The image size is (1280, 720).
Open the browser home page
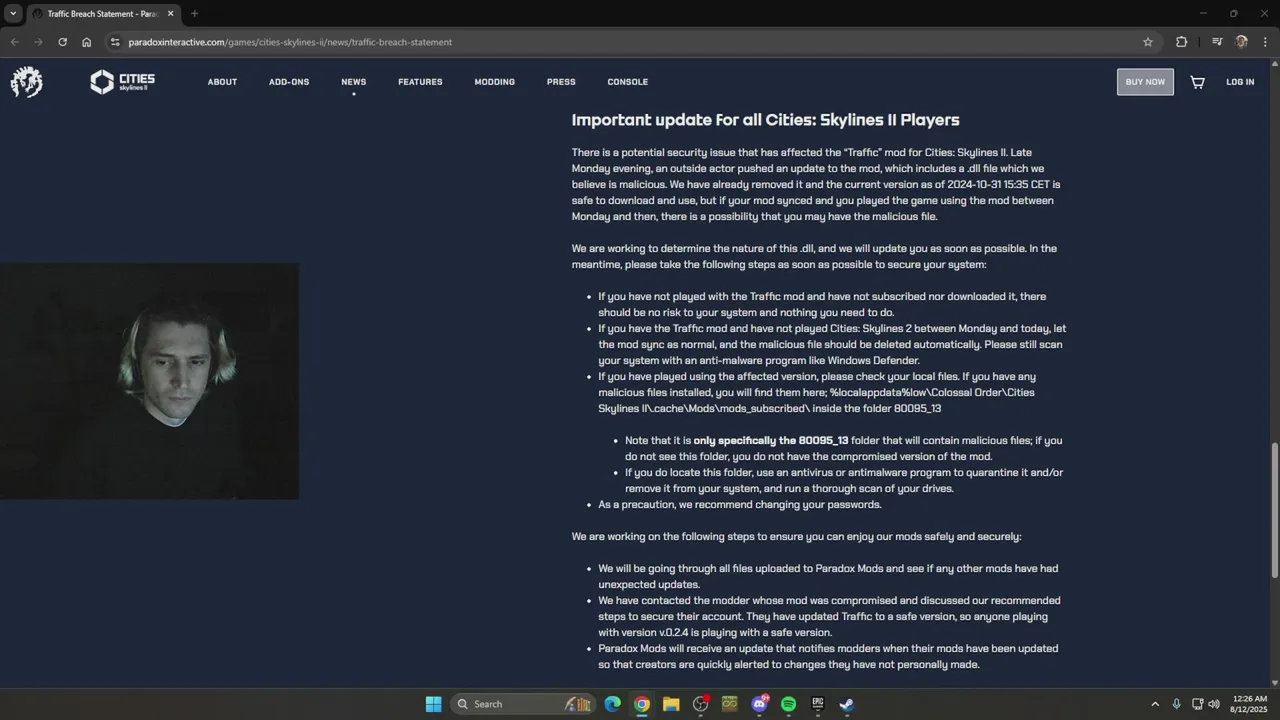coord(86,42)
